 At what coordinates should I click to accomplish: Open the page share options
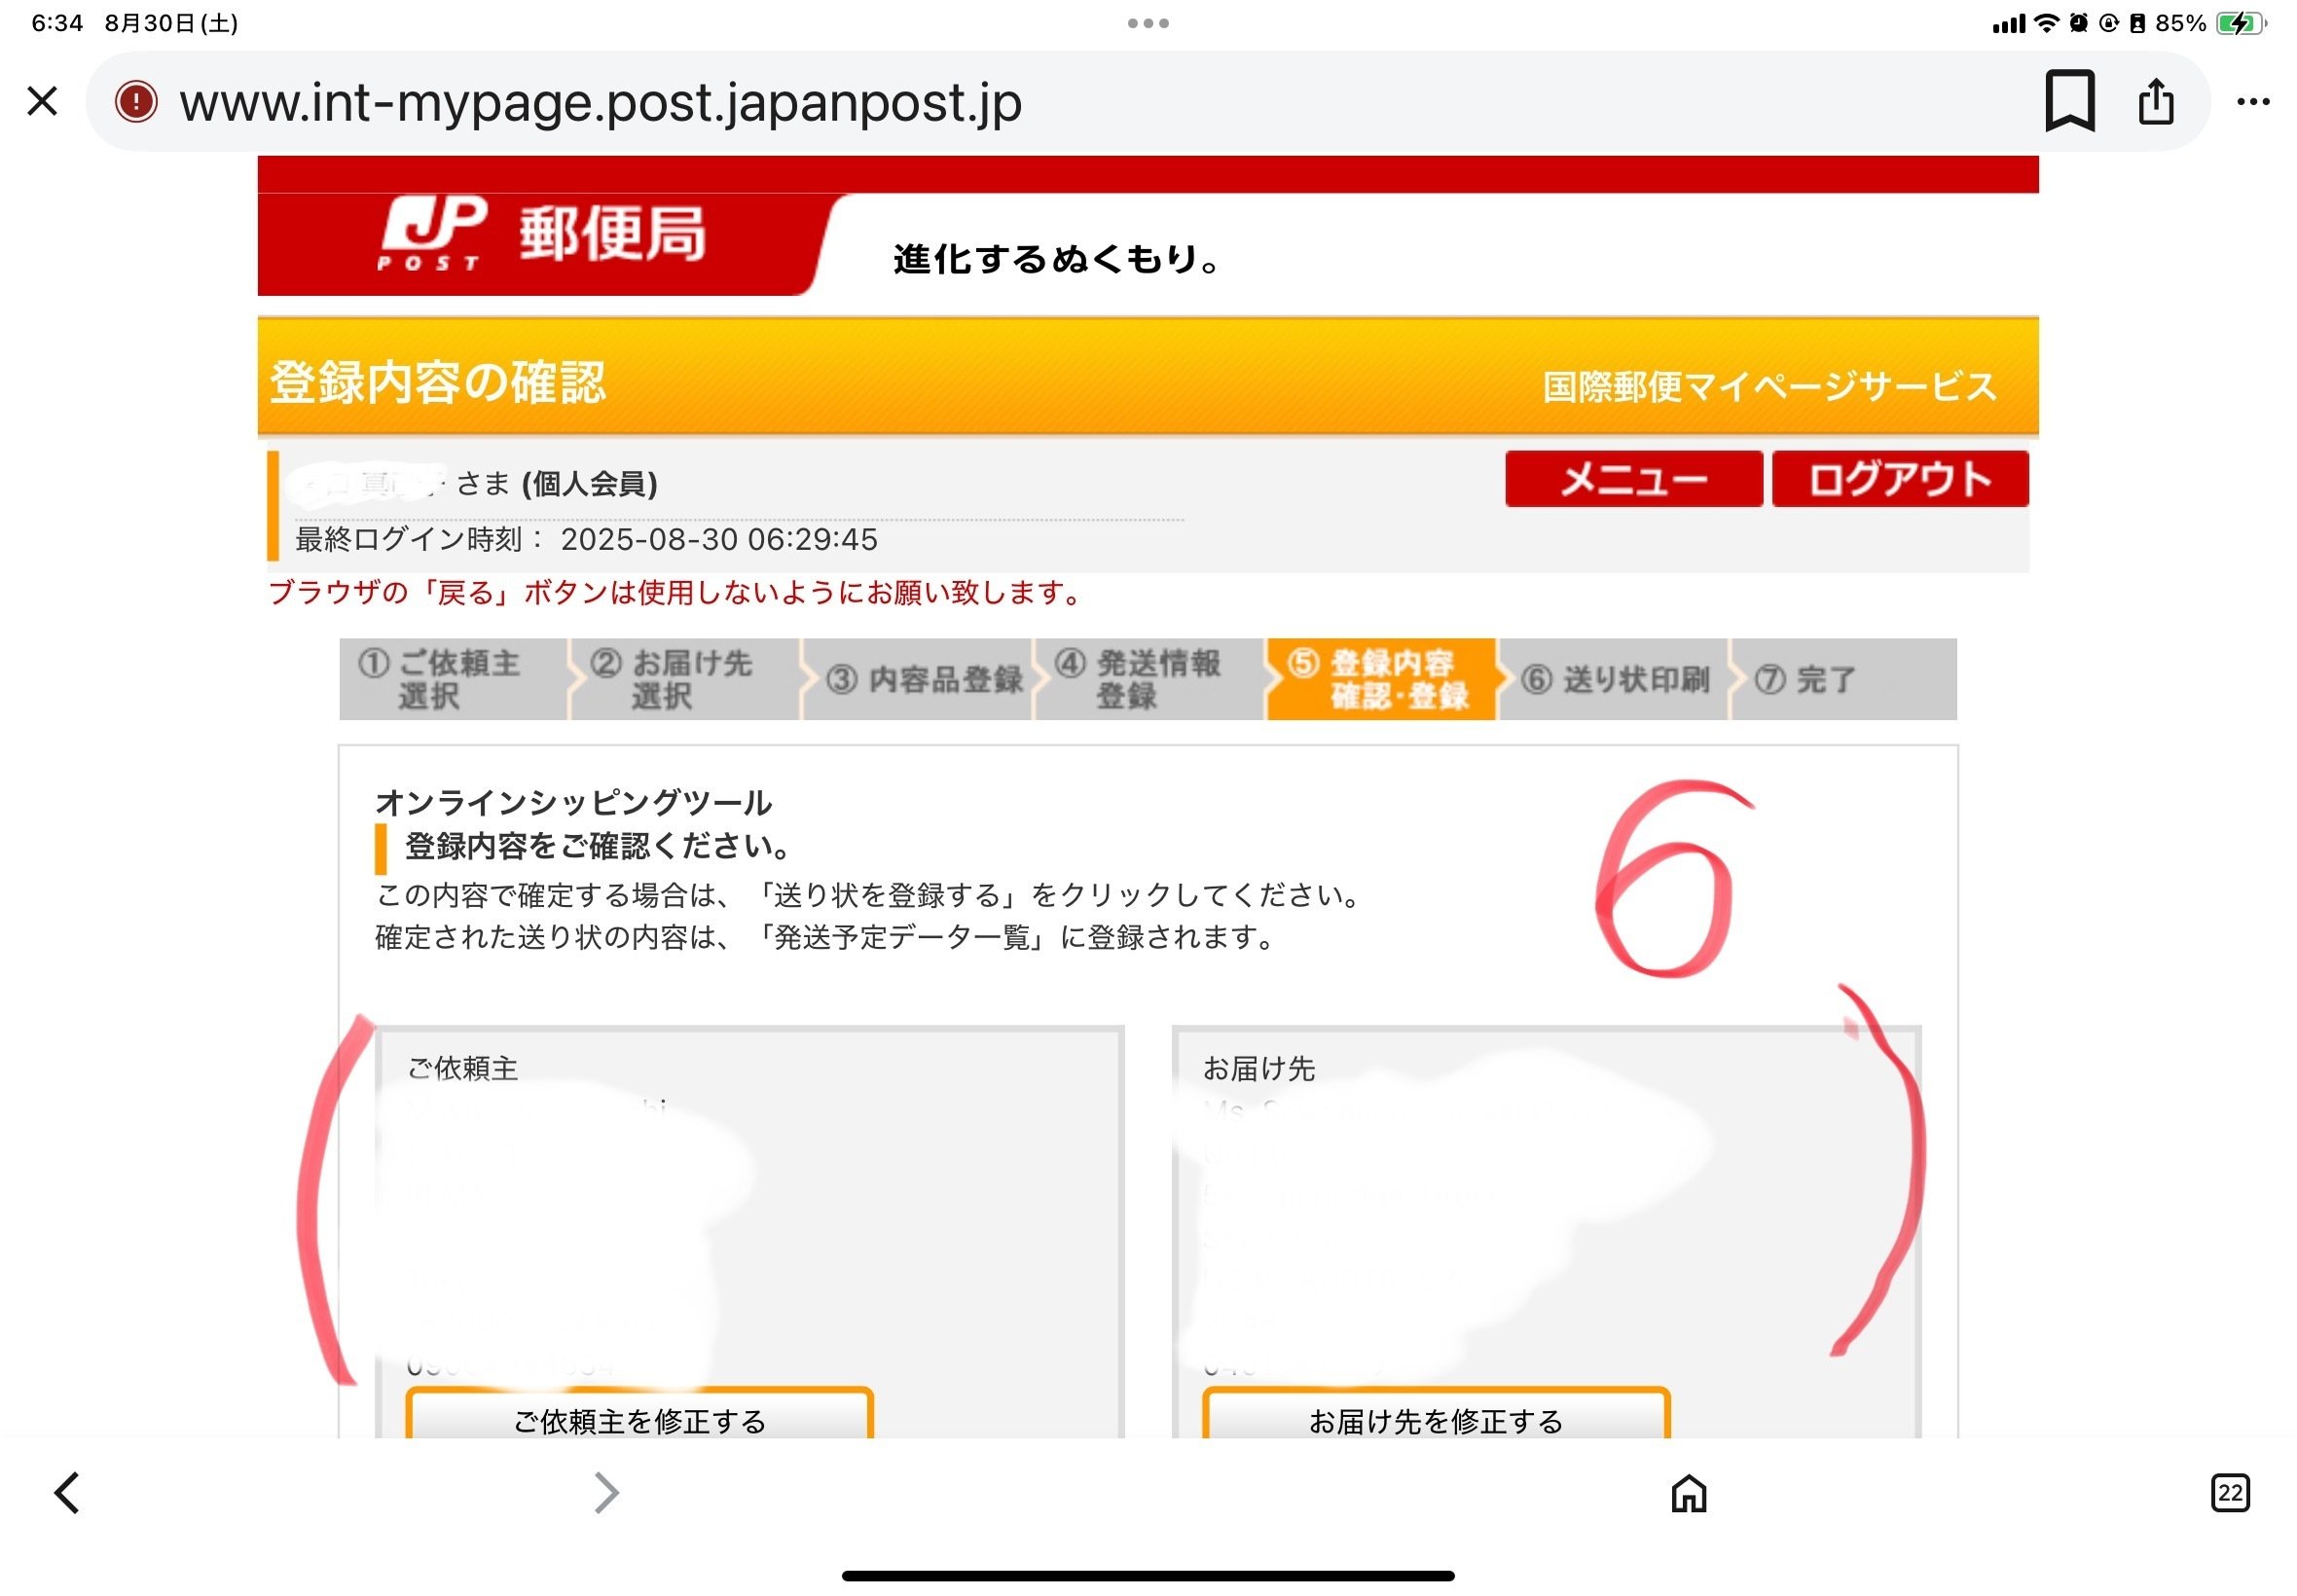pyautogui.click(x=2154, y=102)
